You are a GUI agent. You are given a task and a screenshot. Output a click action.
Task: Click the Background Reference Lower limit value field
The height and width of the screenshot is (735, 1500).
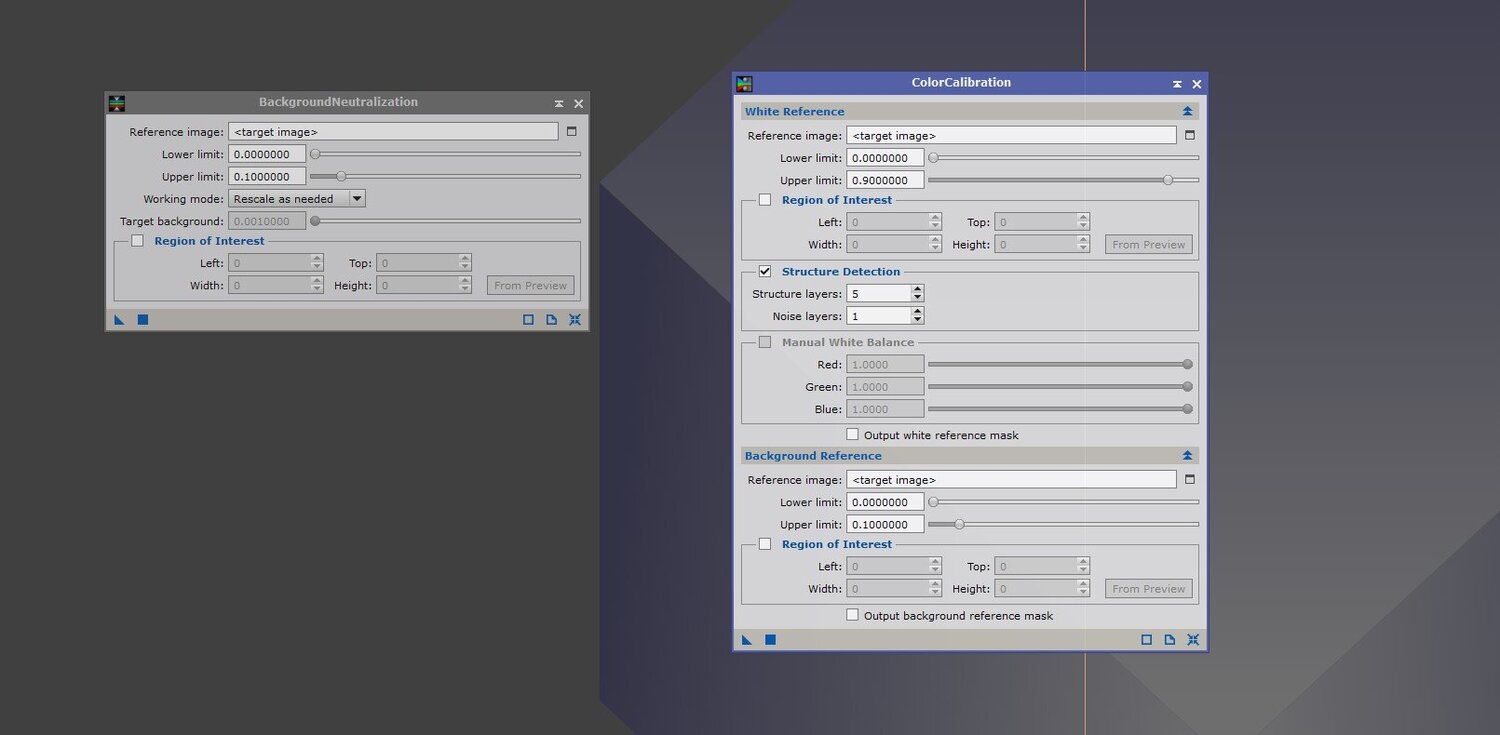[885, 502]
